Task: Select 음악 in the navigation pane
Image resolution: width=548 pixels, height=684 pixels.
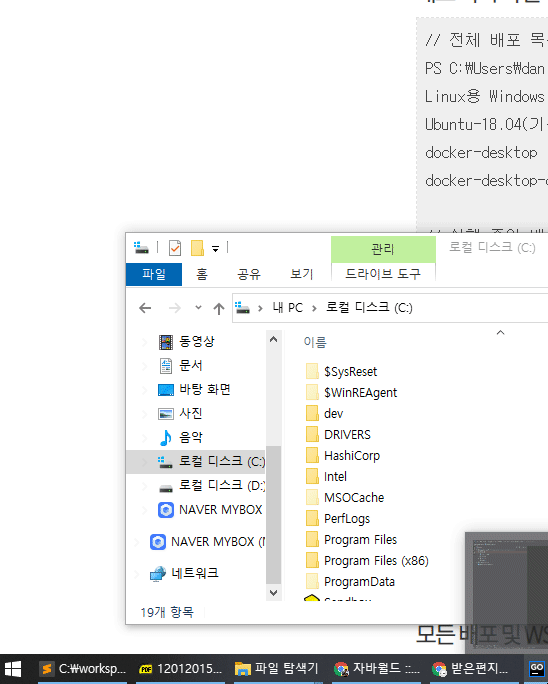Action: (191, 437)
